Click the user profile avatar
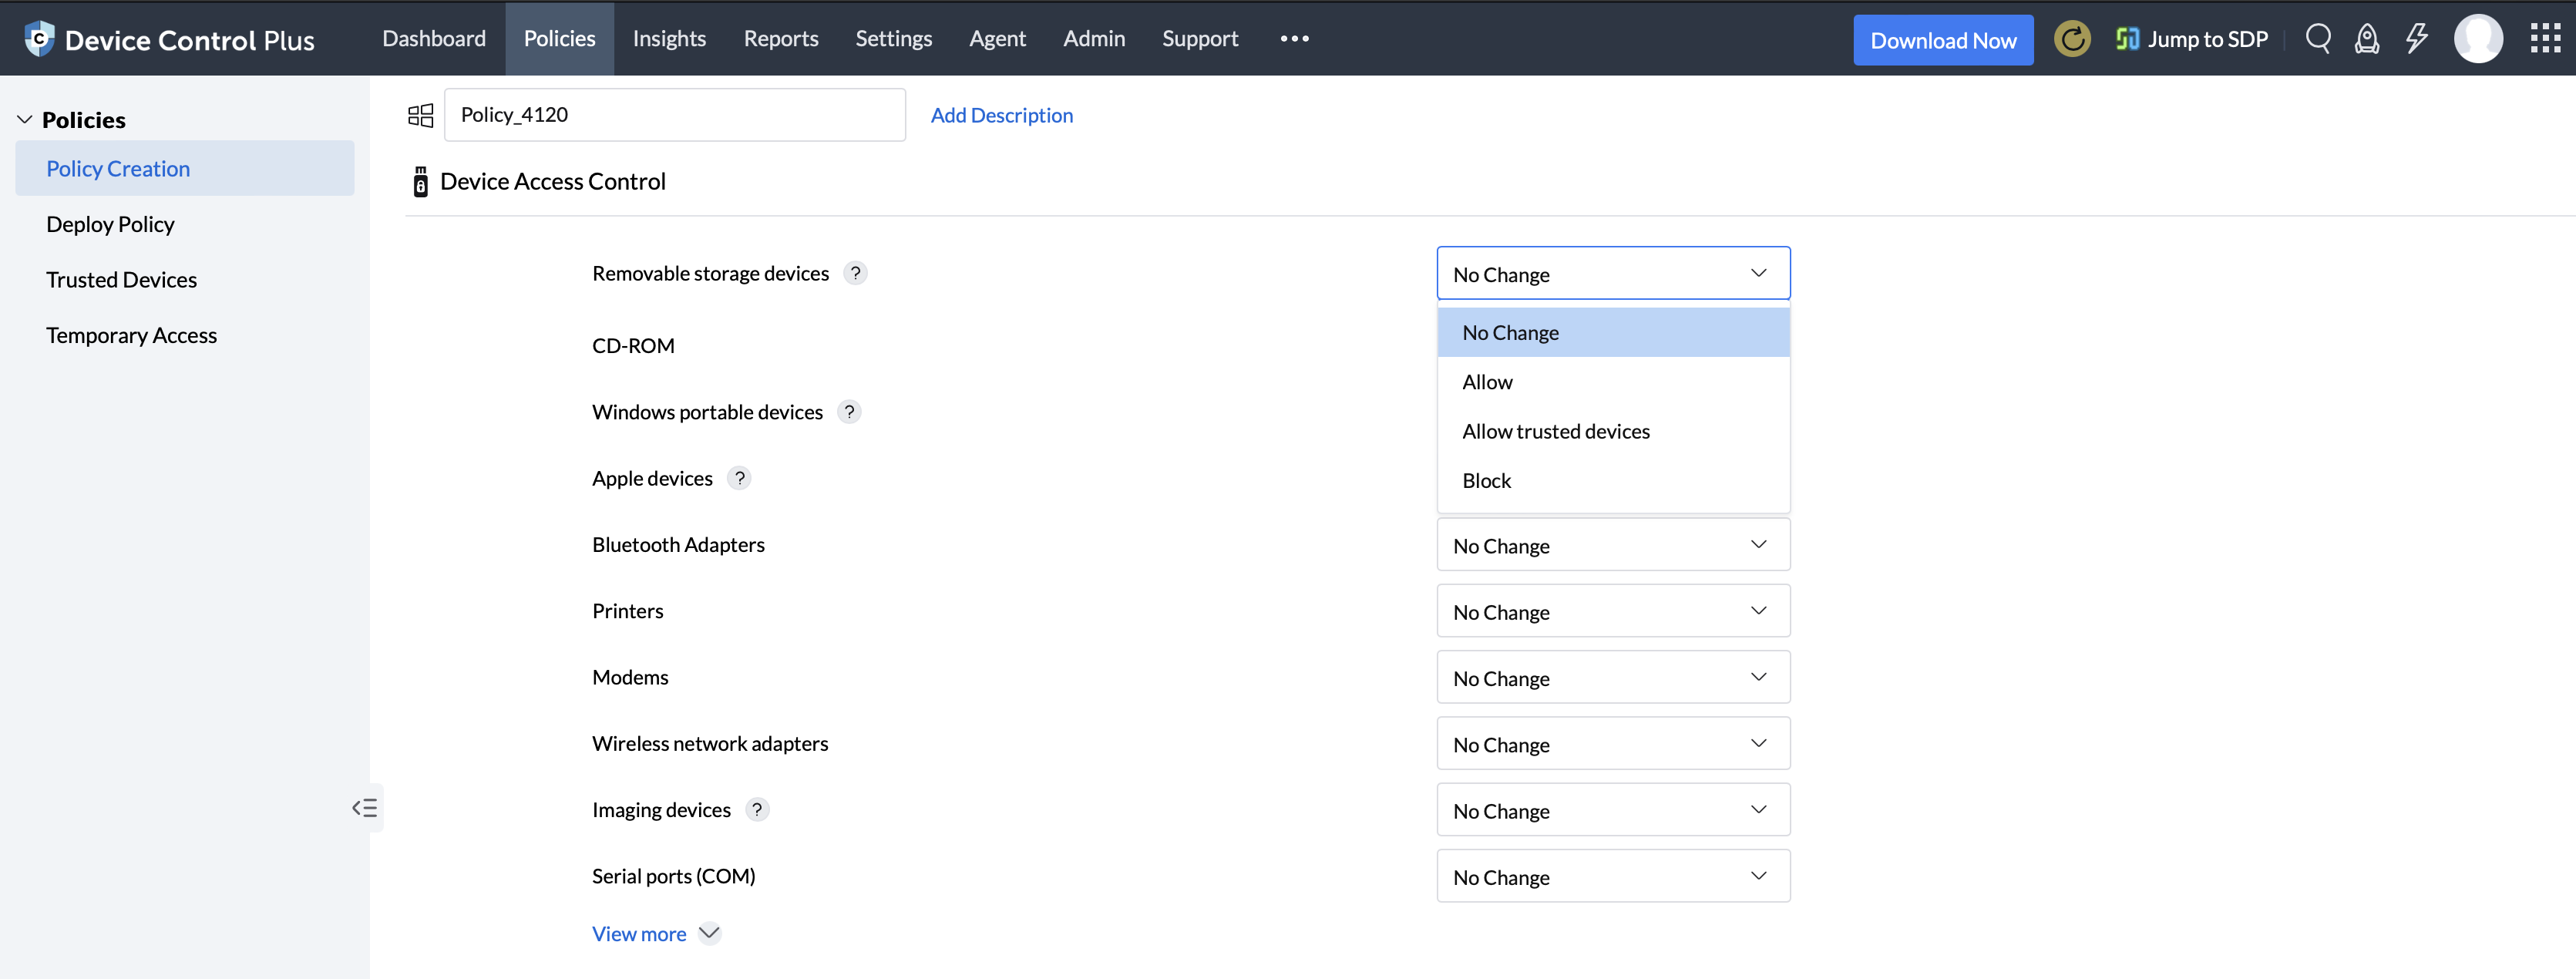This screenshot has height=979, width=2576. [2478, 39]
